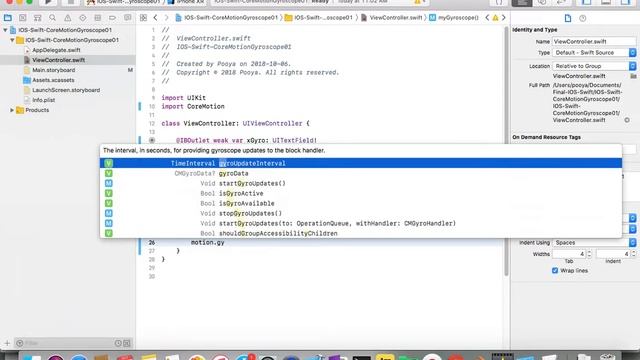Toggle the Wrap lines checkbox
The width and height of the screenshot is (640, 360).
point(555,271)
